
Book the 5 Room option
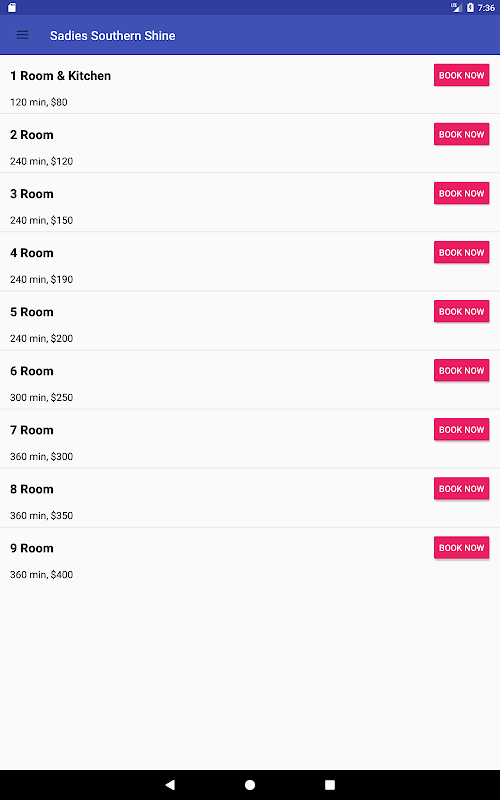461,311
